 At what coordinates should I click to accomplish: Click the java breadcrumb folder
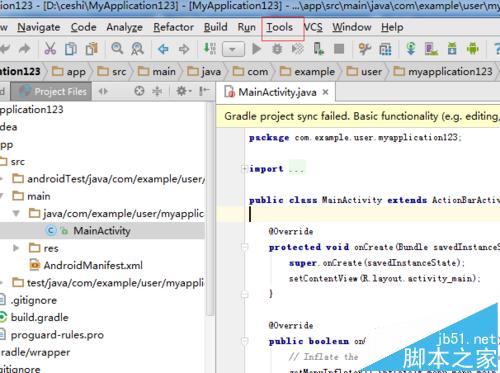[204, 72]
